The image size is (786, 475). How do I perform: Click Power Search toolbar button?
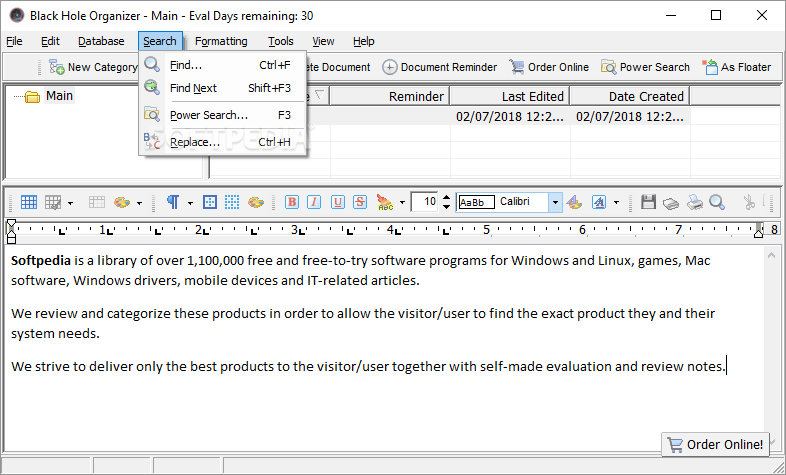pos(646,67)
